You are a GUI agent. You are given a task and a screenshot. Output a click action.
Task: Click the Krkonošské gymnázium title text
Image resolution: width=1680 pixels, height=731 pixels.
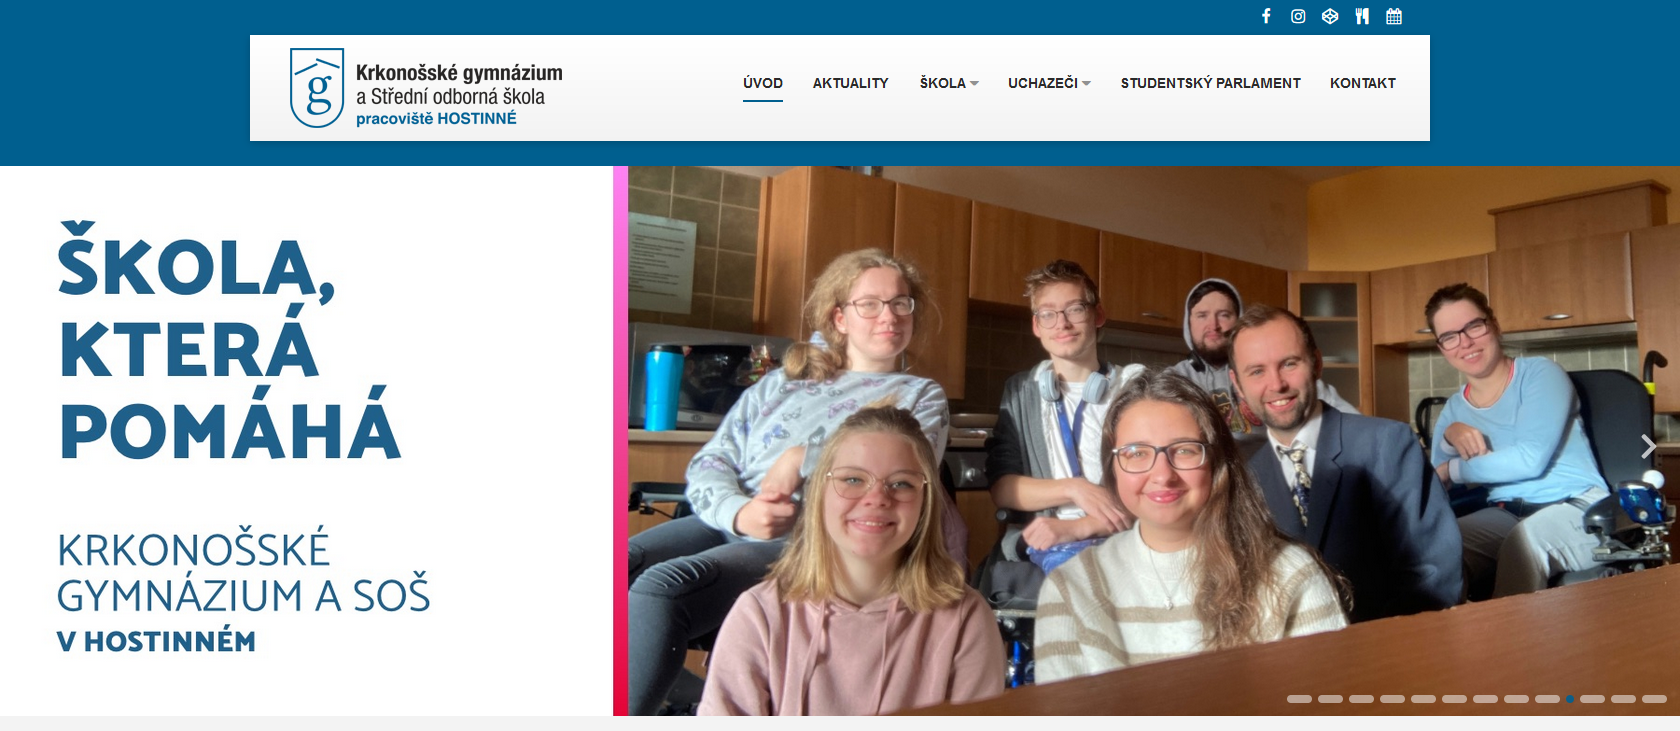coord(459,73)
